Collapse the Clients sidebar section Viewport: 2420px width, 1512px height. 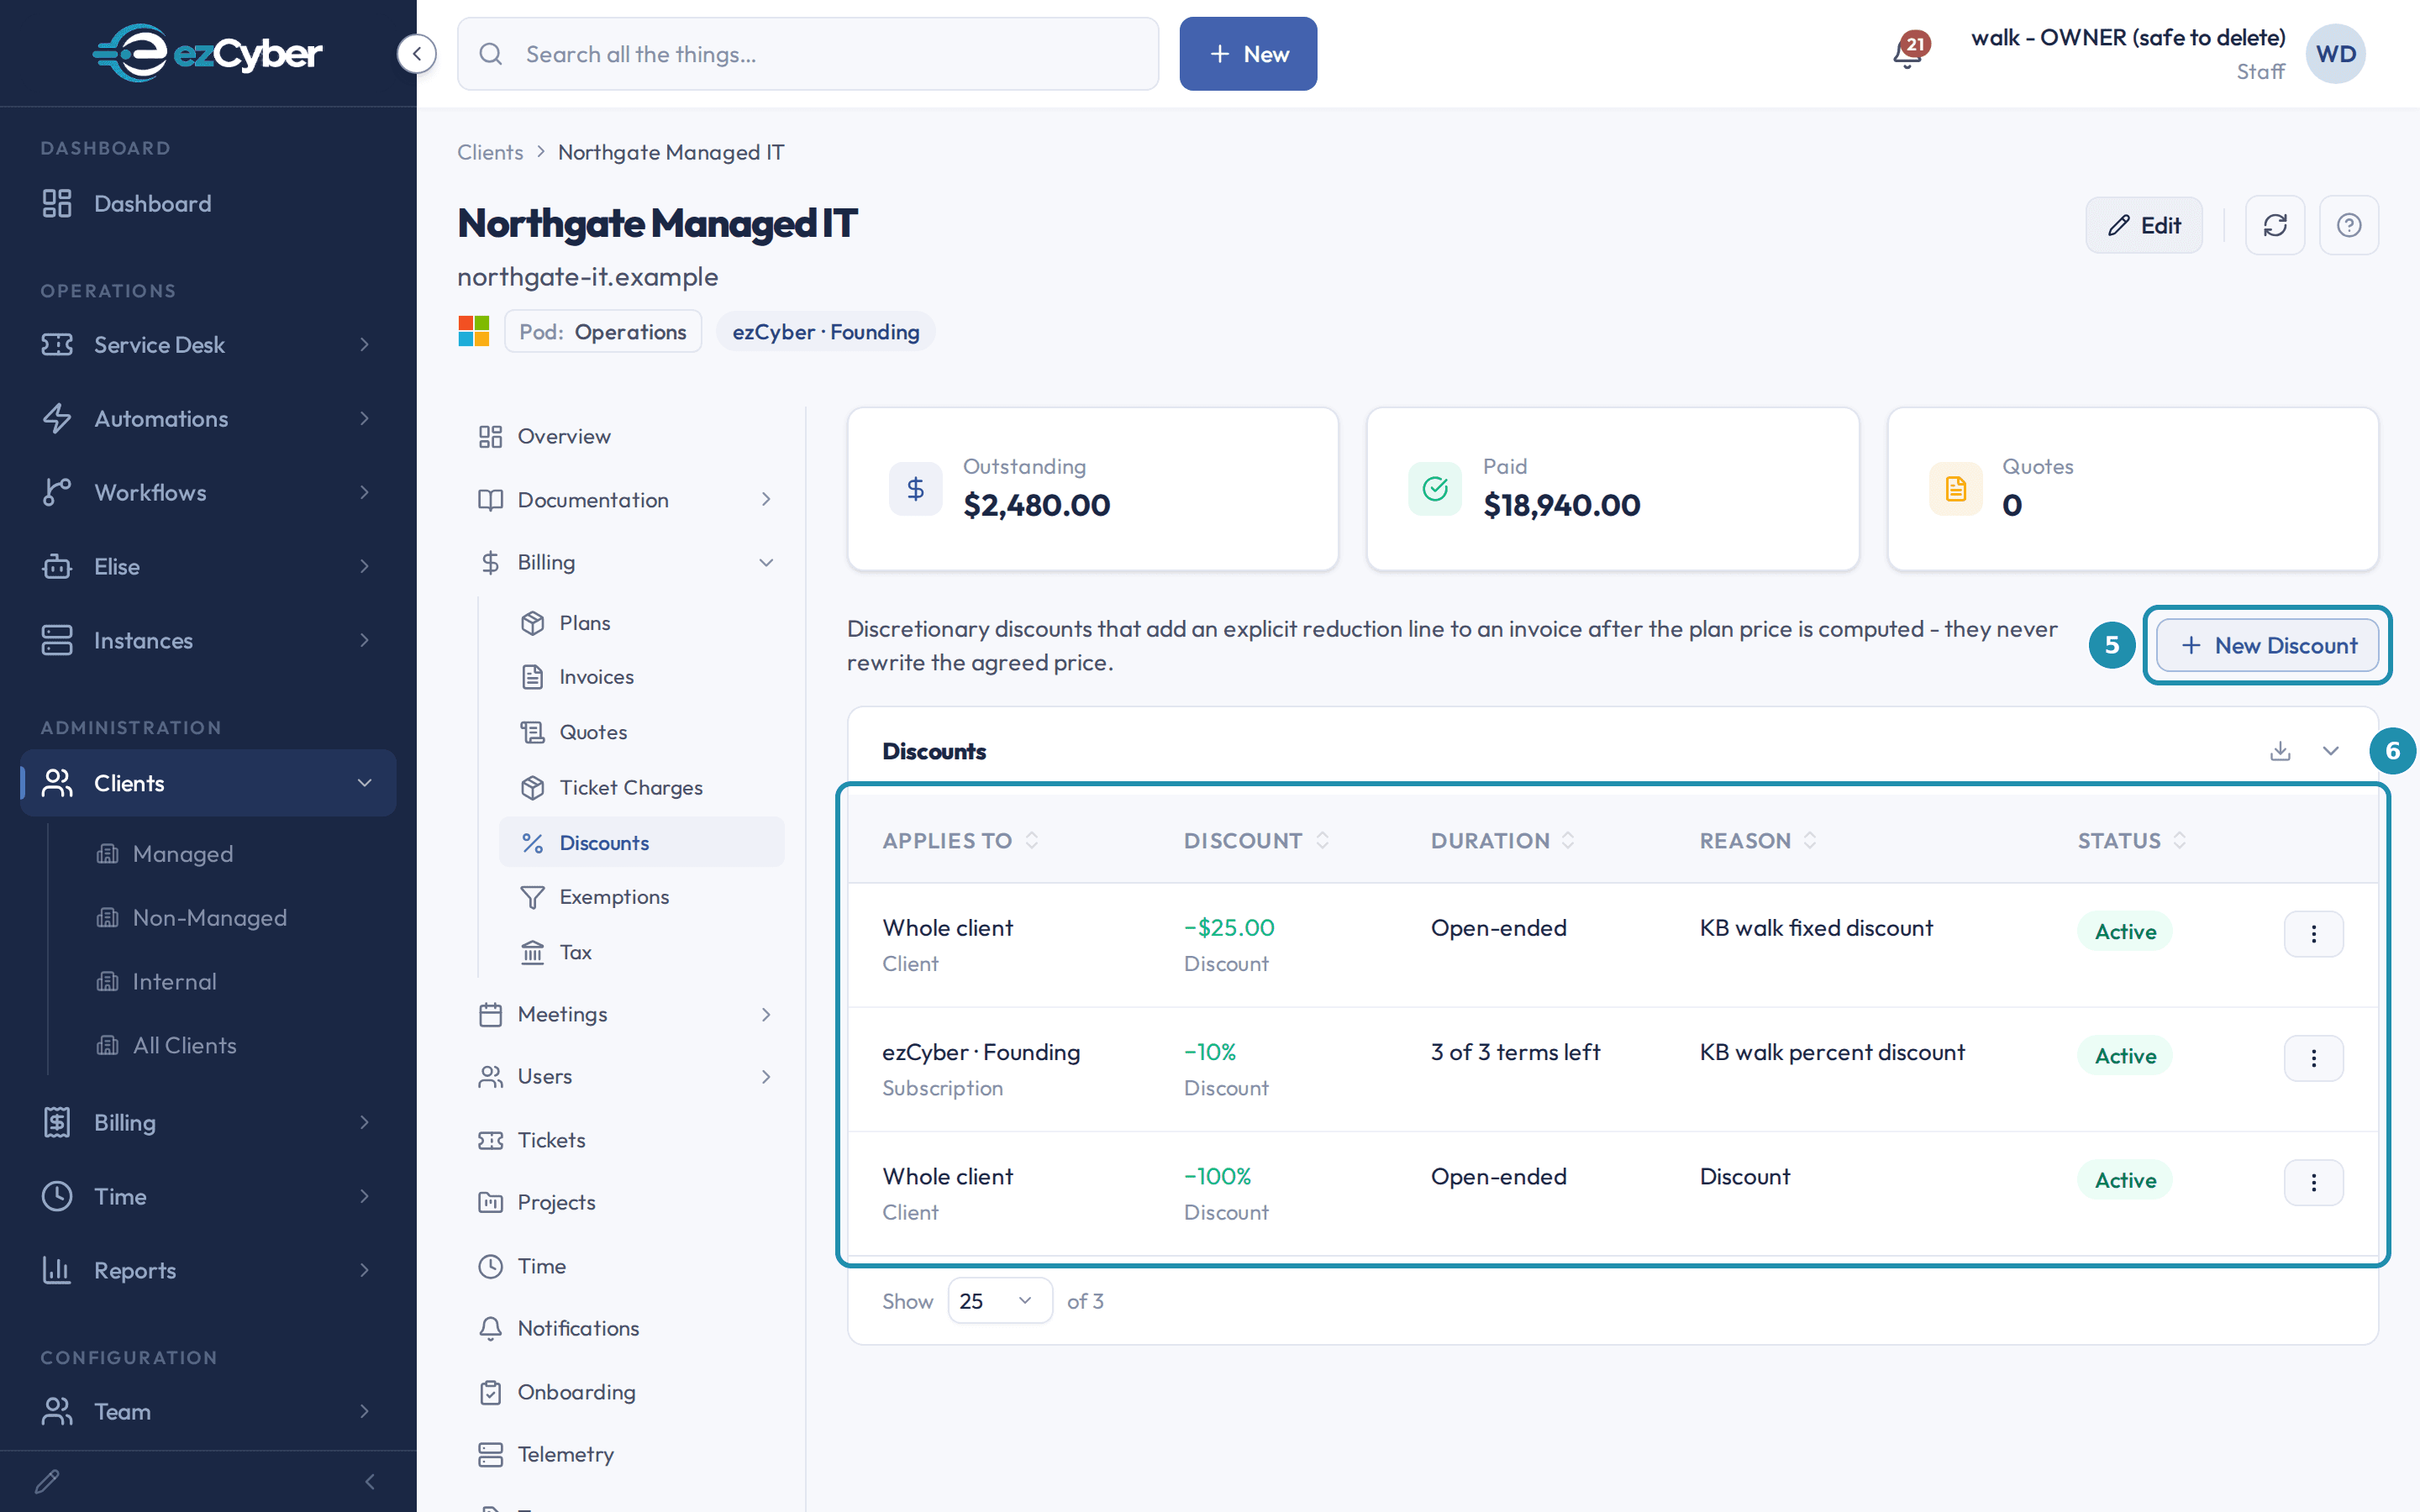tap(208, 783)
